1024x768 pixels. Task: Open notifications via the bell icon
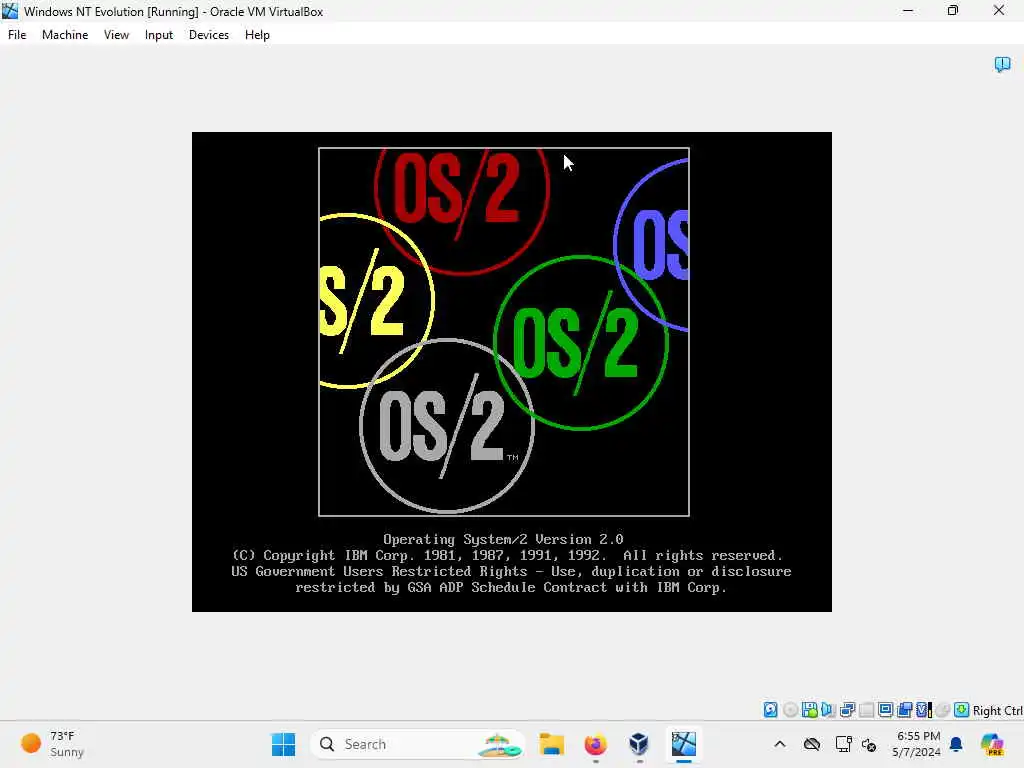[956, 744]
